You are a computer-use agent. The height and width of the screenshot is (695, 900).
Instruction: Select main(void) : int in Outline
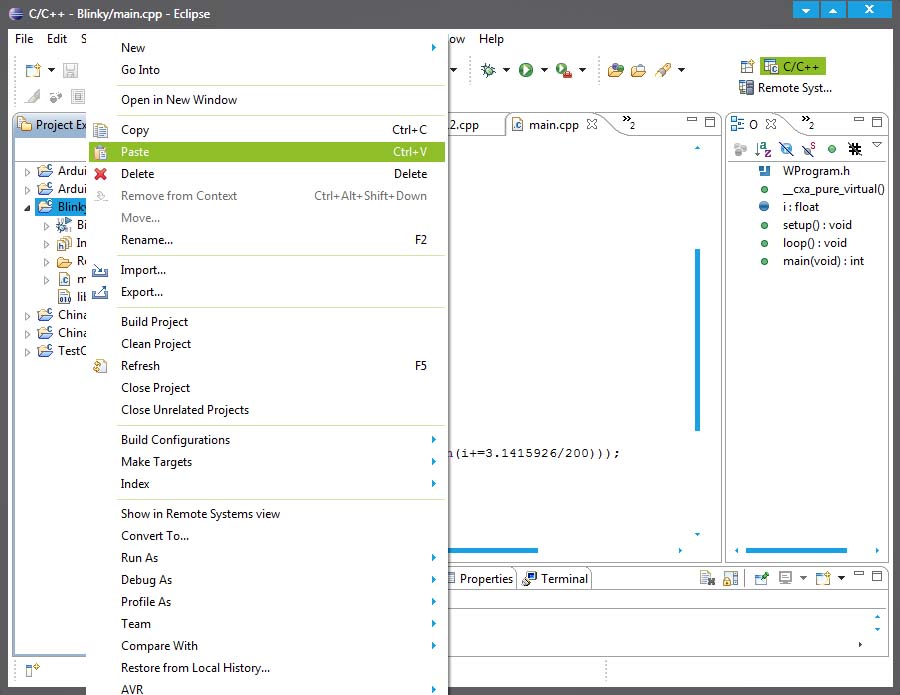[x=823, y=261]
